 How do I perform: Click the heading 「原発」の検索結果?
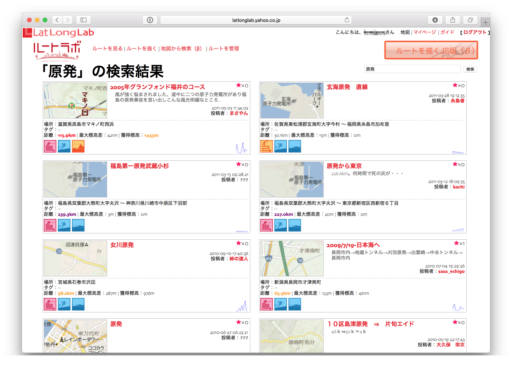click(x=102, y=71)
